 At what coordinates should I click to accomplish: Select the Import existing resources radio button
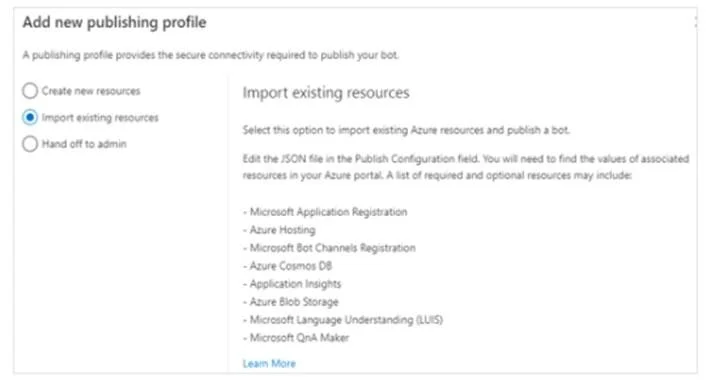coord(30,117)
